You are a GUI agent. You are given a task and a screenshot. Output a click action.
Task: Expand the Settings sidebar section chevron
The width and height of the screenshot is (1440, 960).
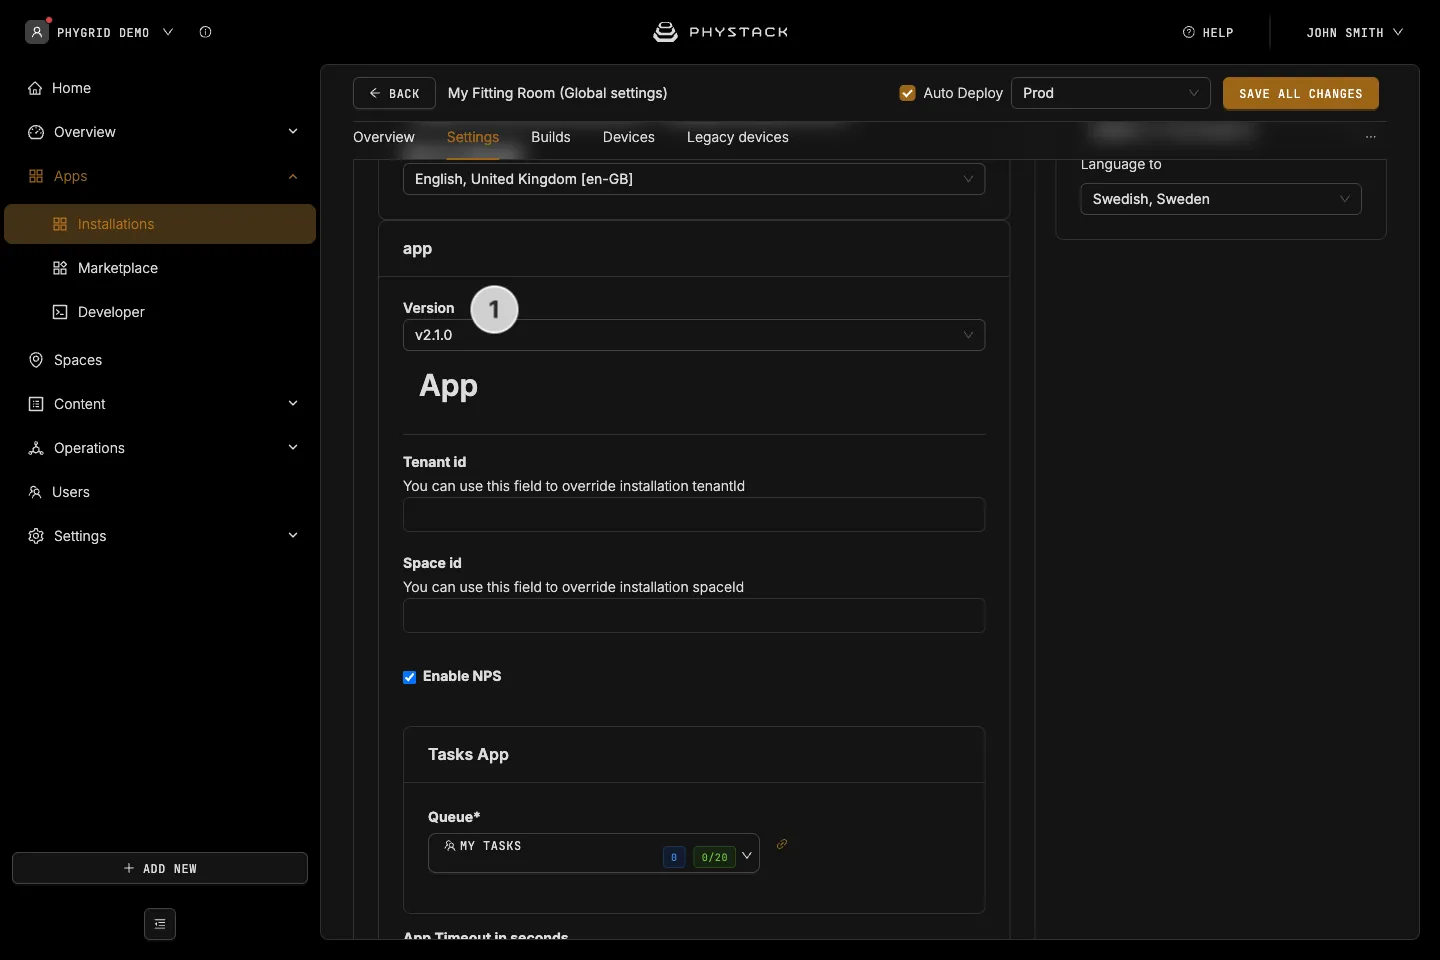pos(293,536)
